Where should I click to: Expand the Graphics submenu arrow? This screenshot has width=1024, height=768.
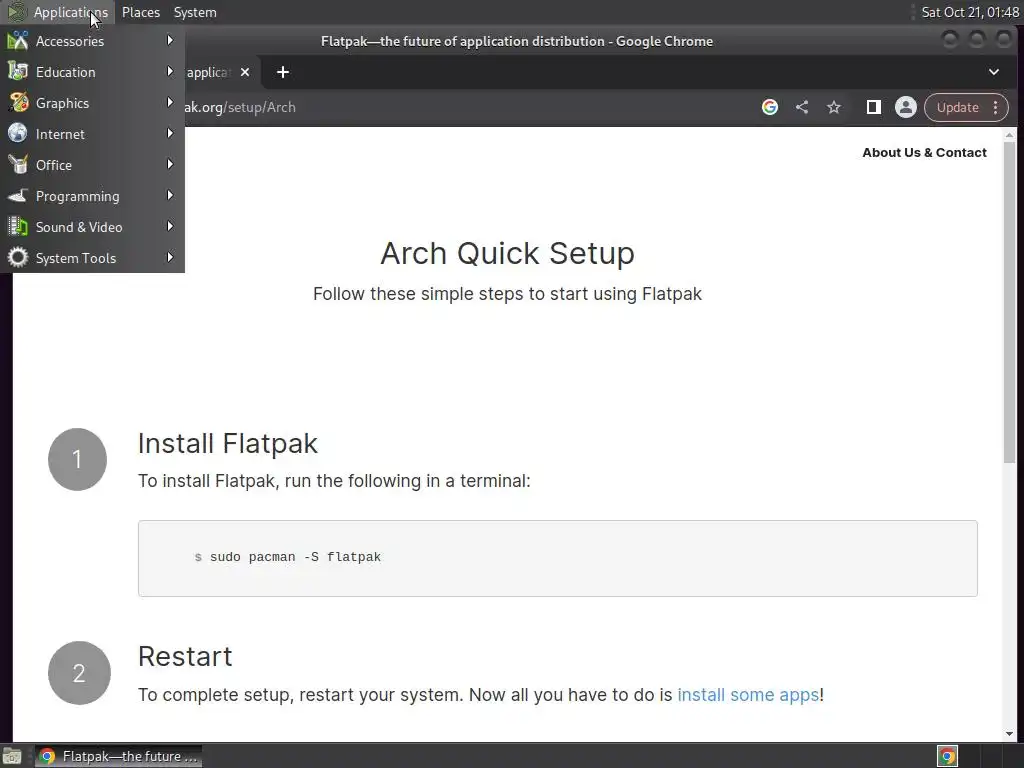tap(170, 103)
